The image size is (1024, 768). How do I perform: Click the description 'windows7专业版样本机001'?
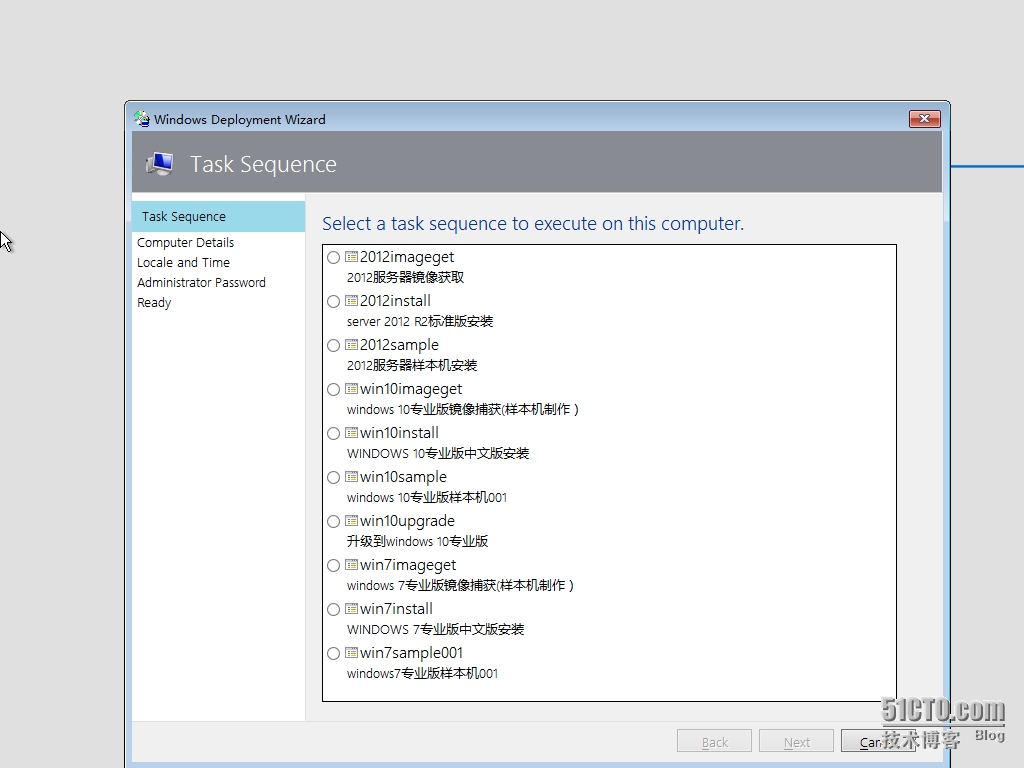[x=423, y=673]
